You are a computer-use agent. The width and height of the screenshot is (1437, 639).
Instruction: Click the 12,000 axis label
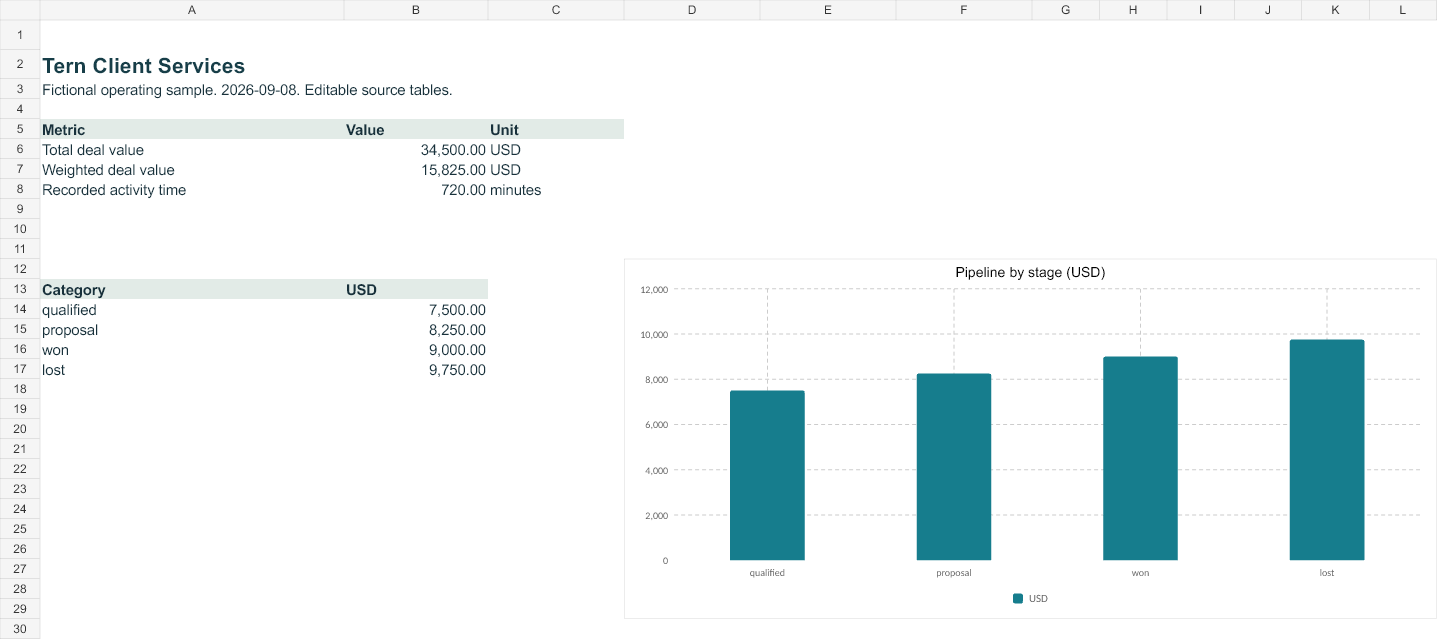click(x=653, y=290)
